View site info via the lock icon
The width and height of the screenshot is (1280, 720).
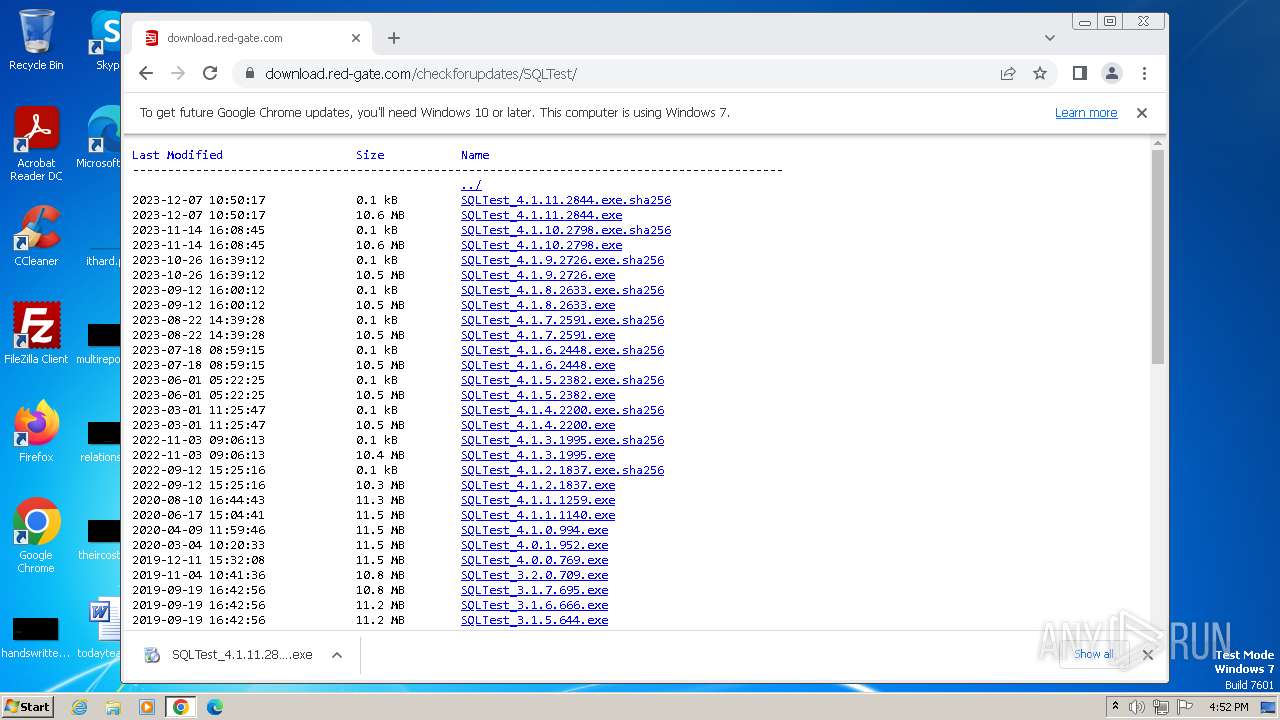point(249,73)
